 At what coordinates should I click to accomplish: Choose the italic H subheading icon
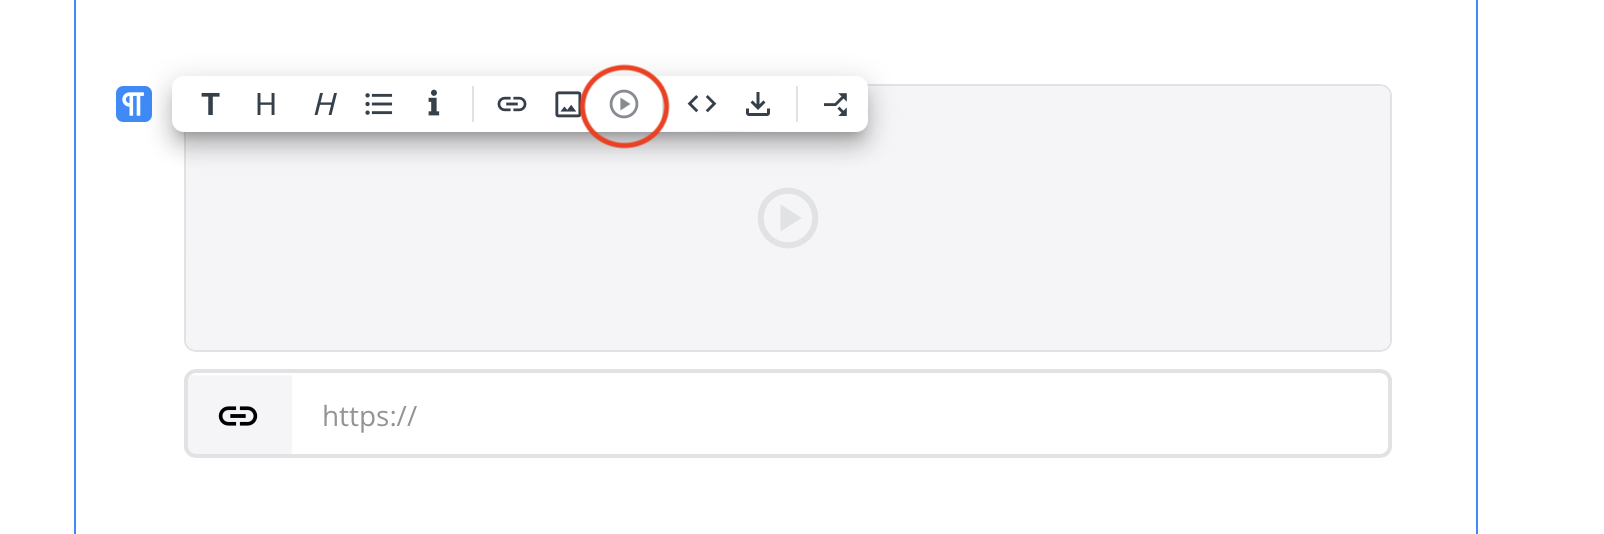325,104
